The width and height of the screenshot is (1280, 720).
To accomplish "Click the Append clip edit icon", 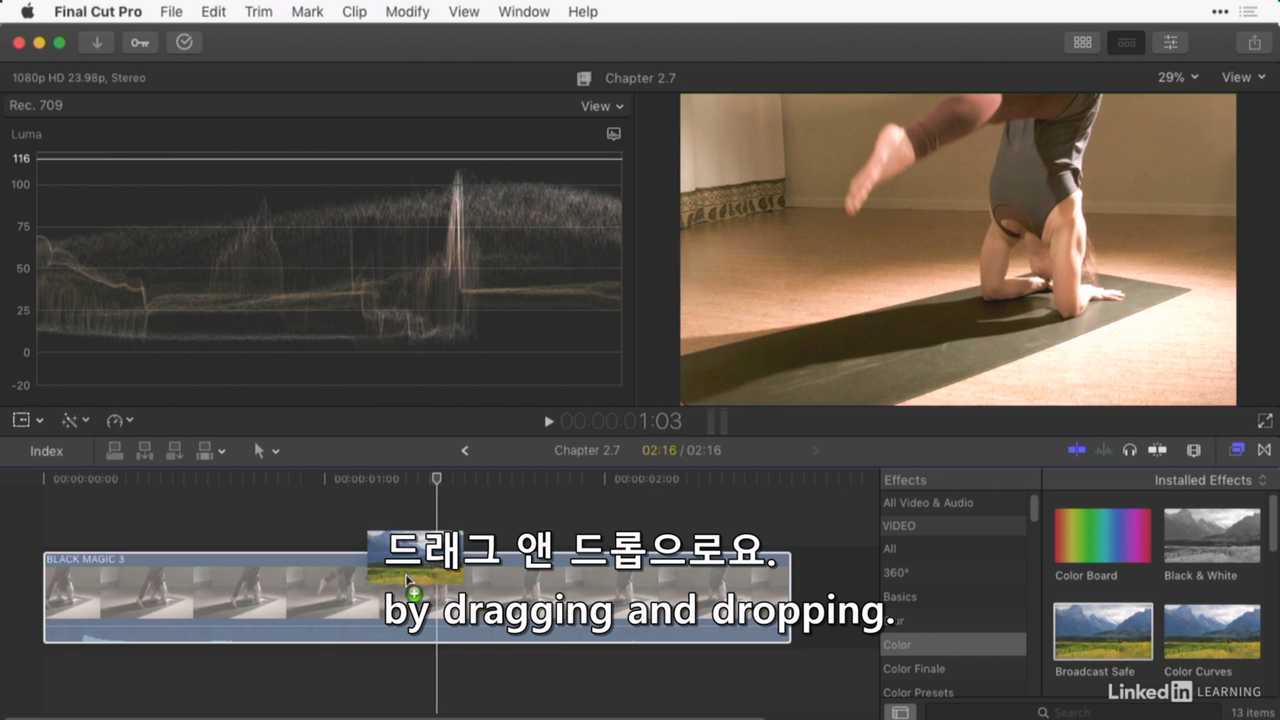I will 174,451.
